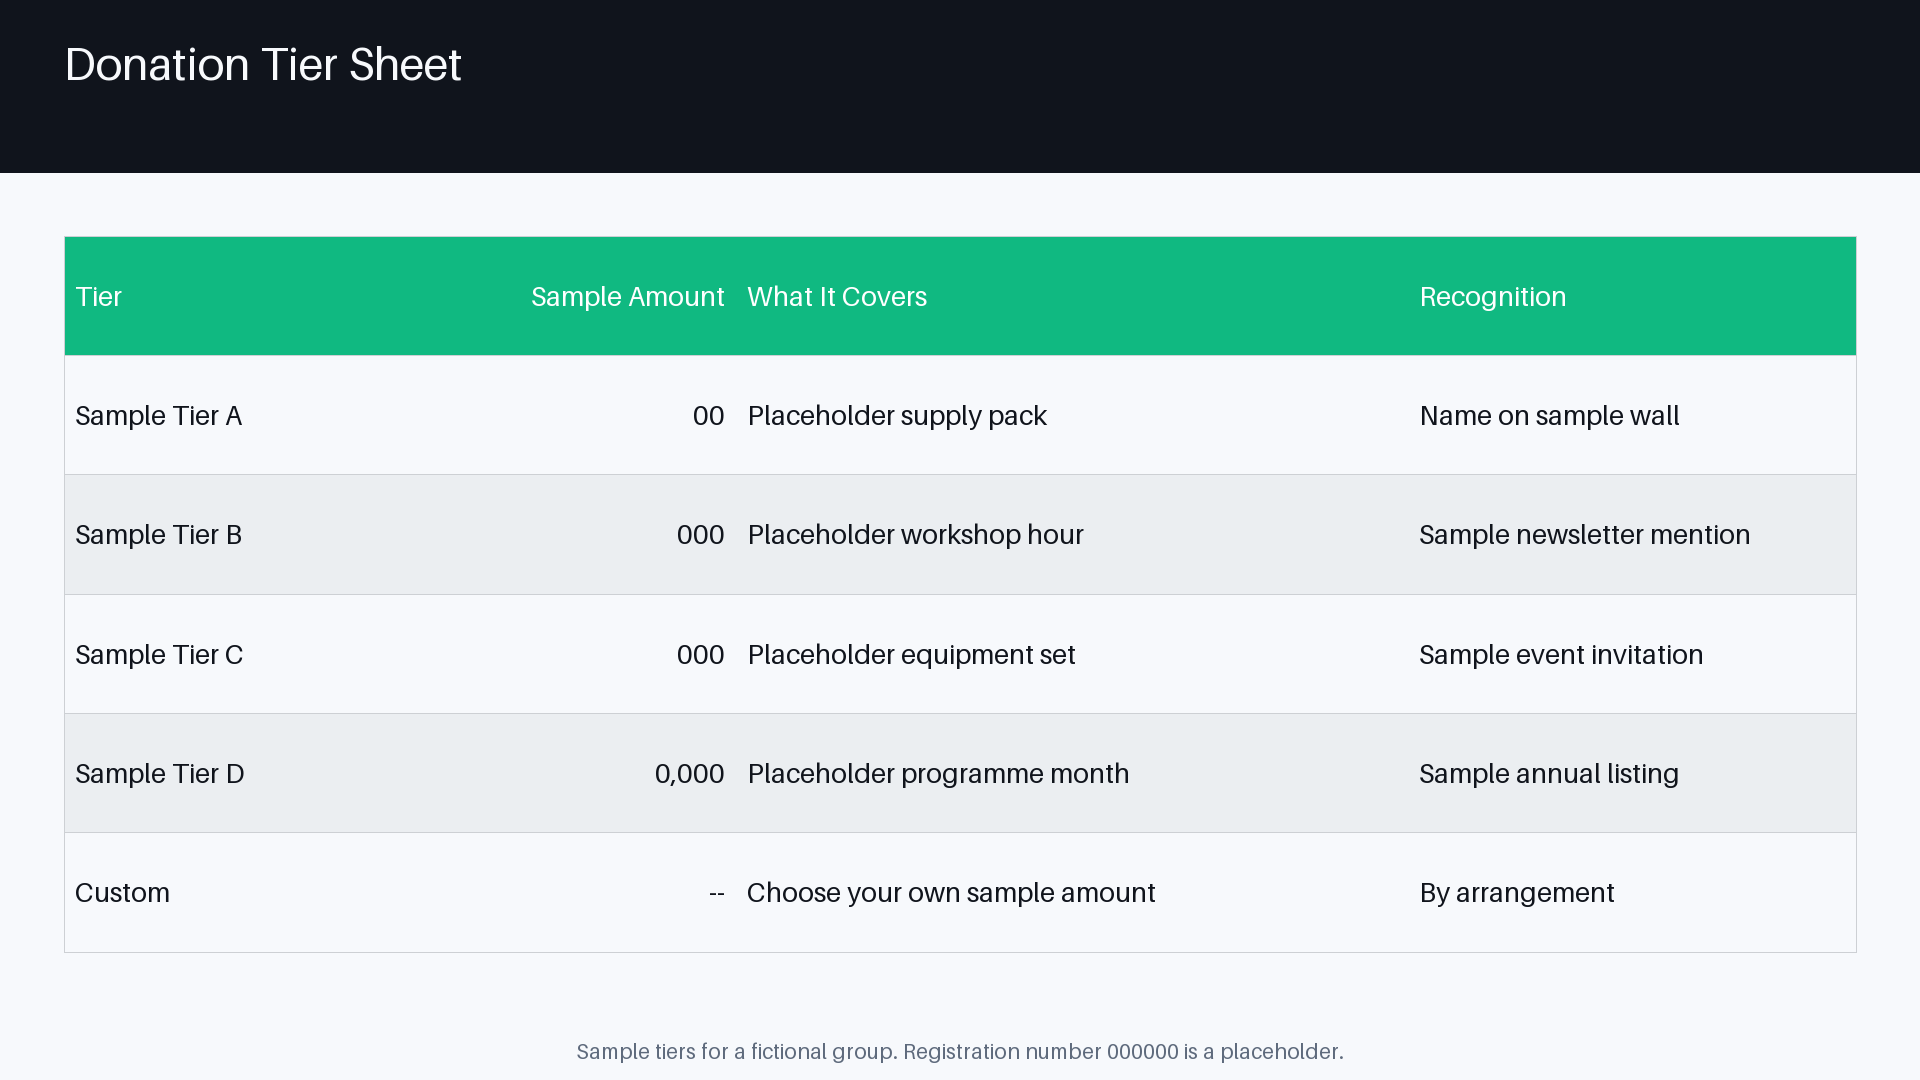Click the Recognition column header
1920x1080 pixels.
[x=1493, y=297]
